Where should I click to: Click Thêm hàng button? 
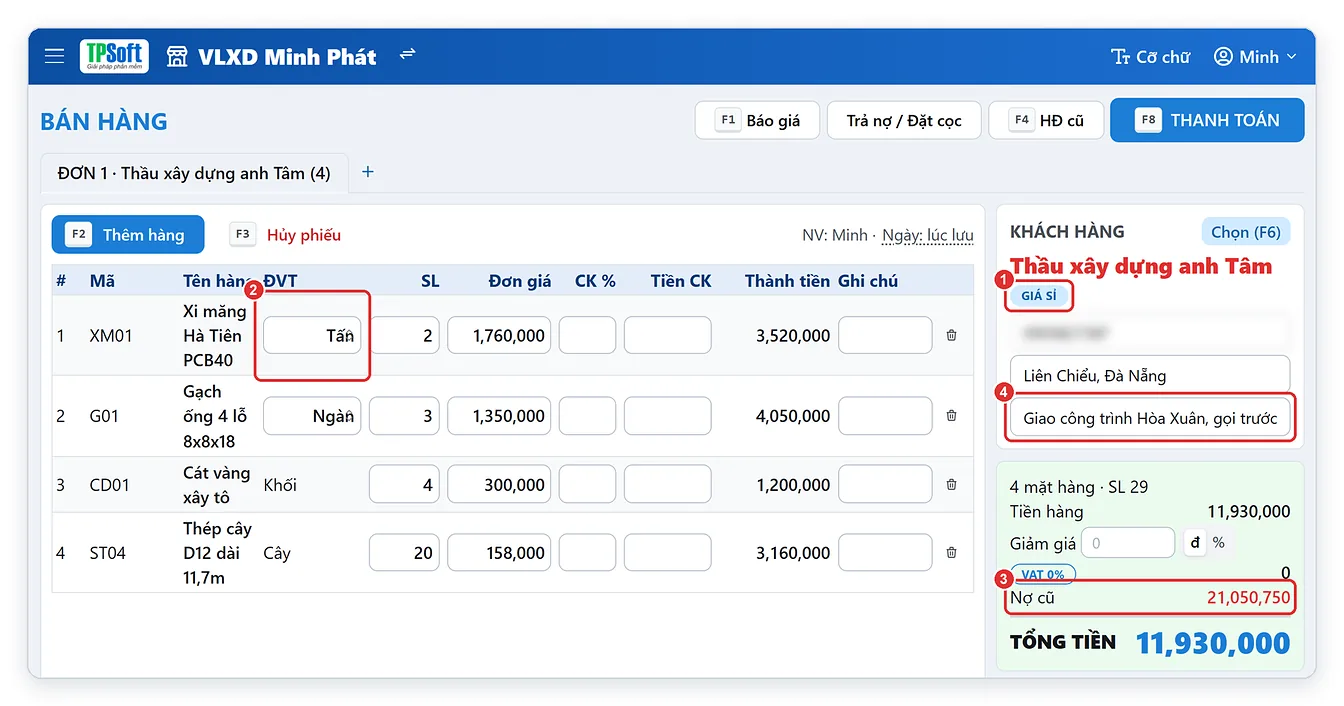[128, 235]
